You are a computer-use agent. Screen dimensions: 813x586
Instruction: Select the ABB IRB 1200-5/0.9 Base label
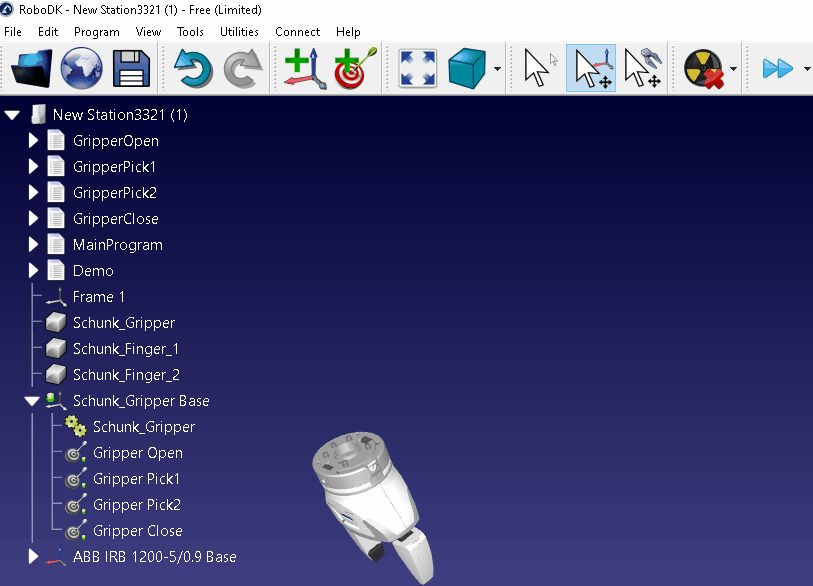click(155, 556)
